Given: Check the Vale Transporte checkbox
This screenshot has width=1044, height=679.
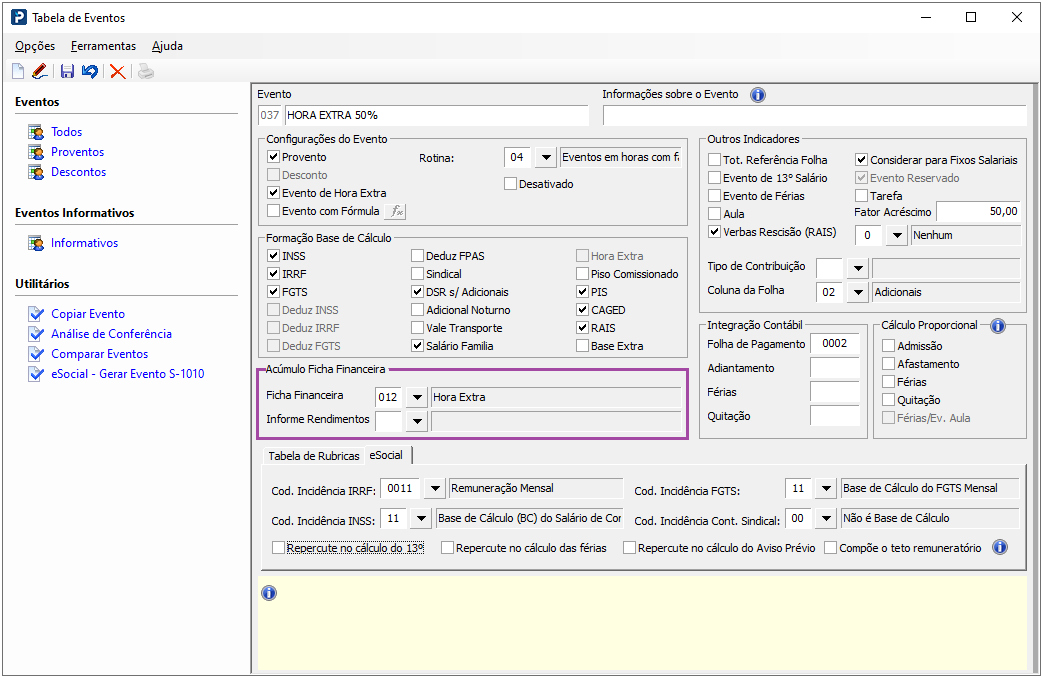Looking at the screenshot, I should 417,328.
